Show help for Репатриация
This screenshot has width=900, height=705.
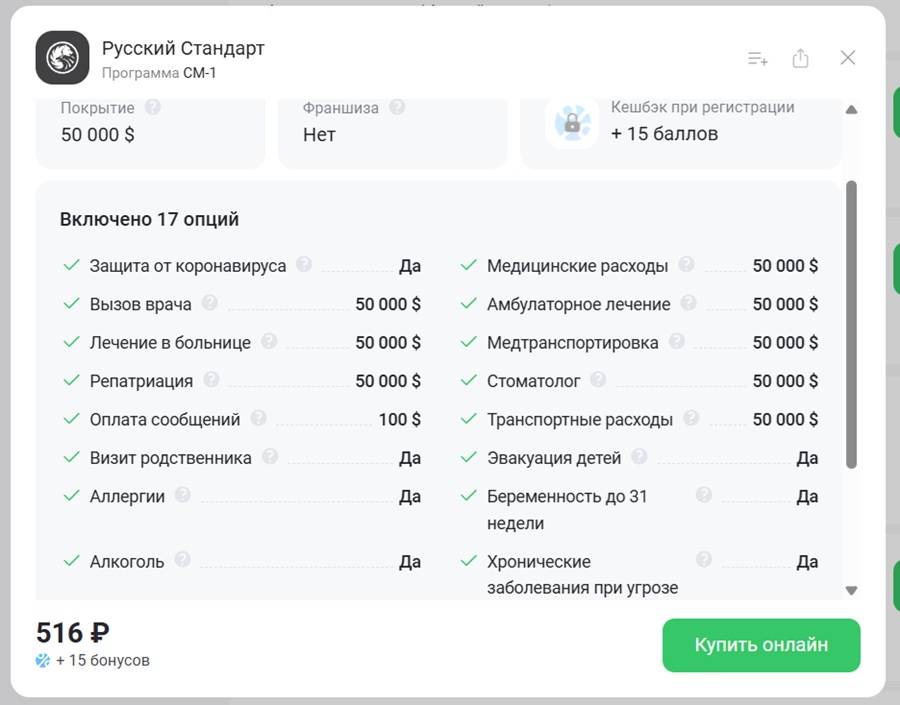211,380
